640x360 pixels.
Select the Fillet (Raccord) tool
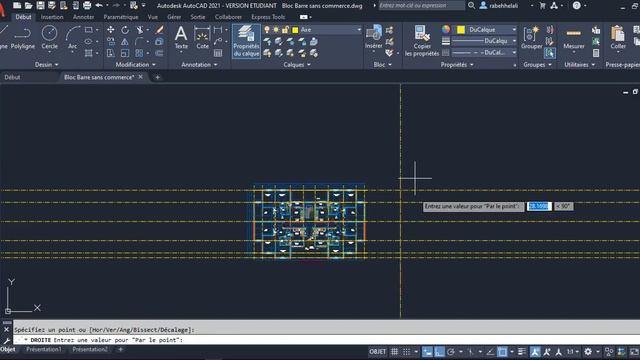click(x=140, y=42)
